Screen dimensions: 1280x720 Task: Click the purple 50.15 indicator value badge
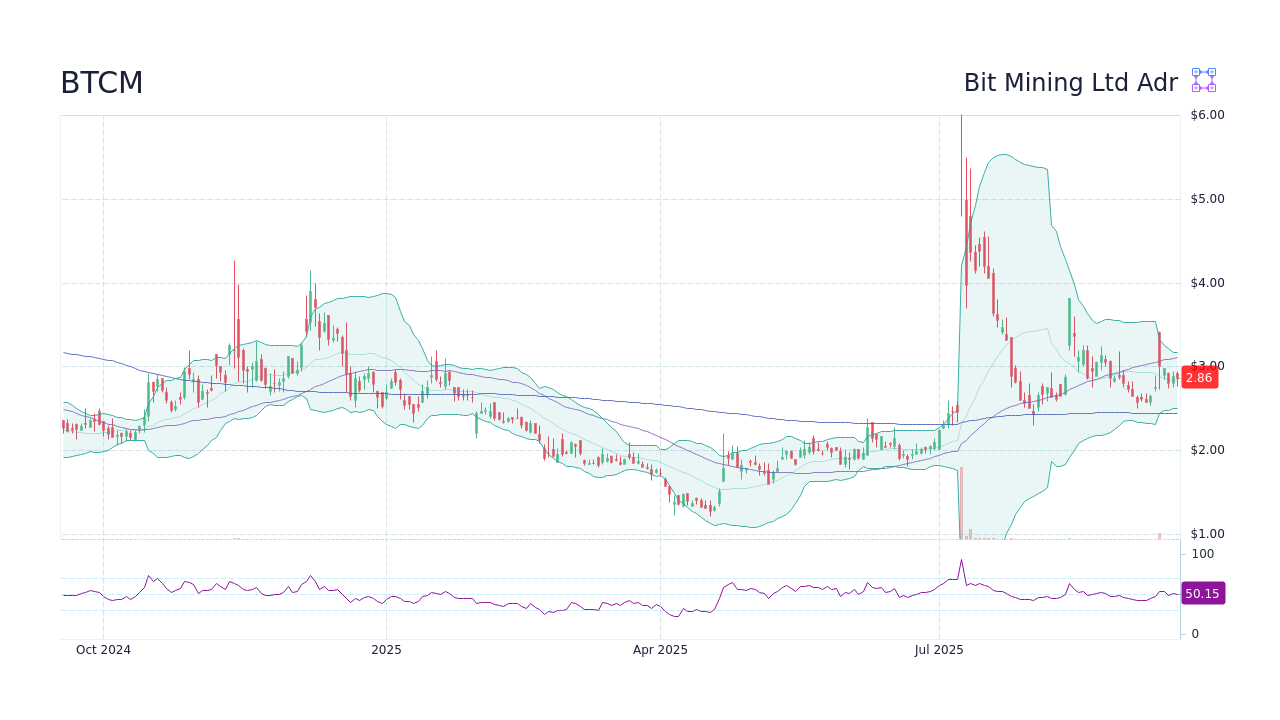click(x=1203, y=593)
